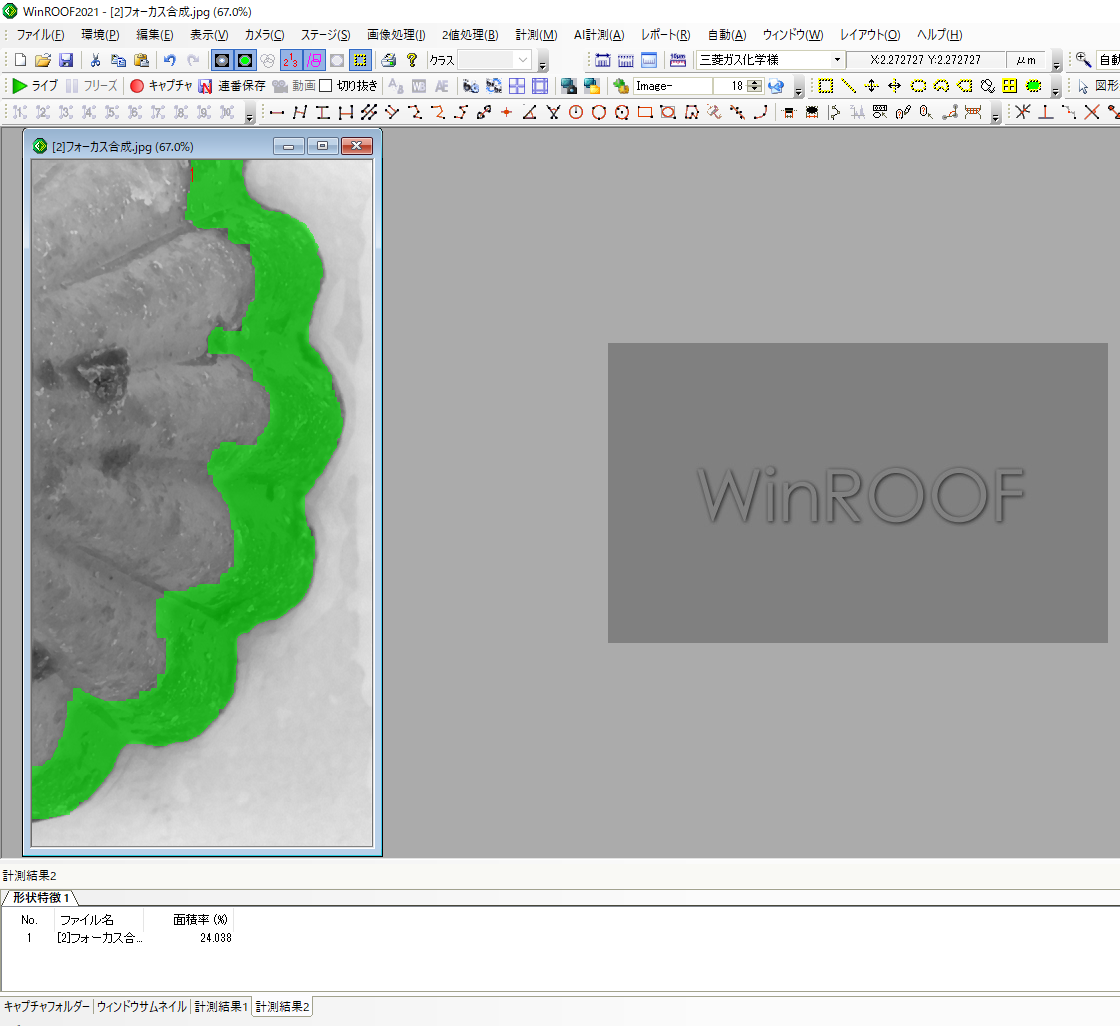Viewport: 1120px width, 1026px height.
Task: Select the angle measurement tool
Action: pos(529,112)
